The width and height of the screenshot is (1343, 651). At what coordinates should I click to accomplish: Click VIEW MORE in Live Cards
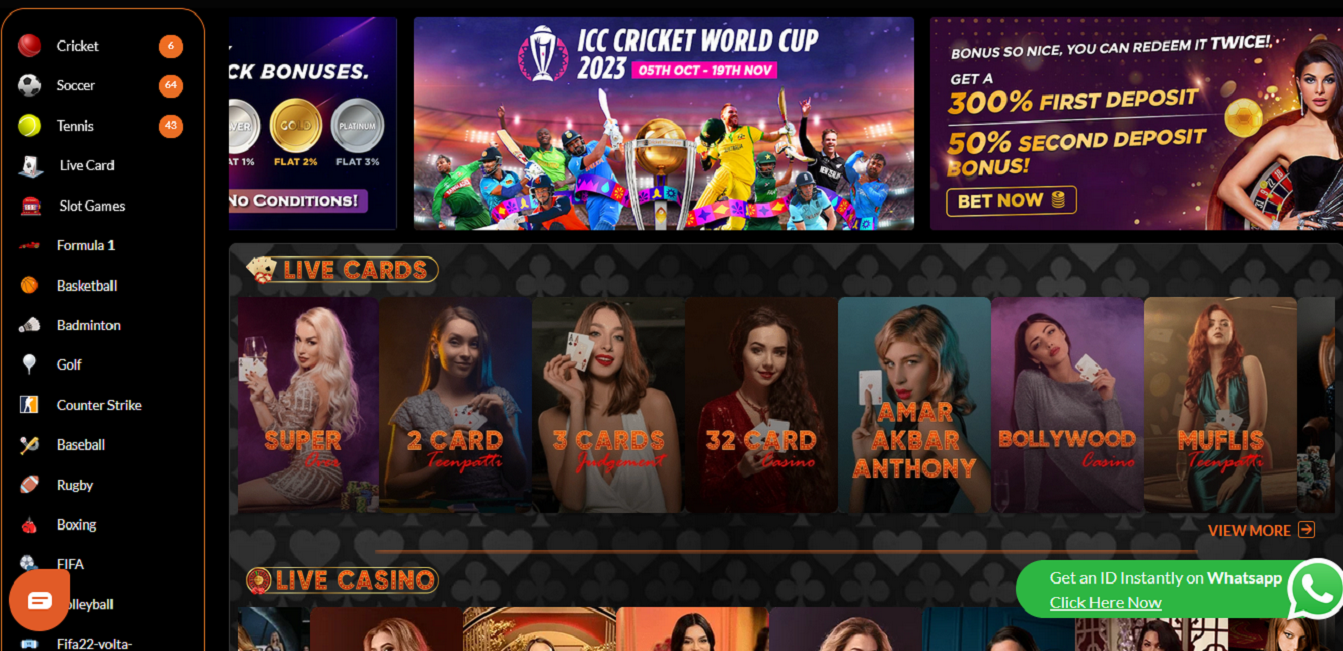coord(1261,530)
